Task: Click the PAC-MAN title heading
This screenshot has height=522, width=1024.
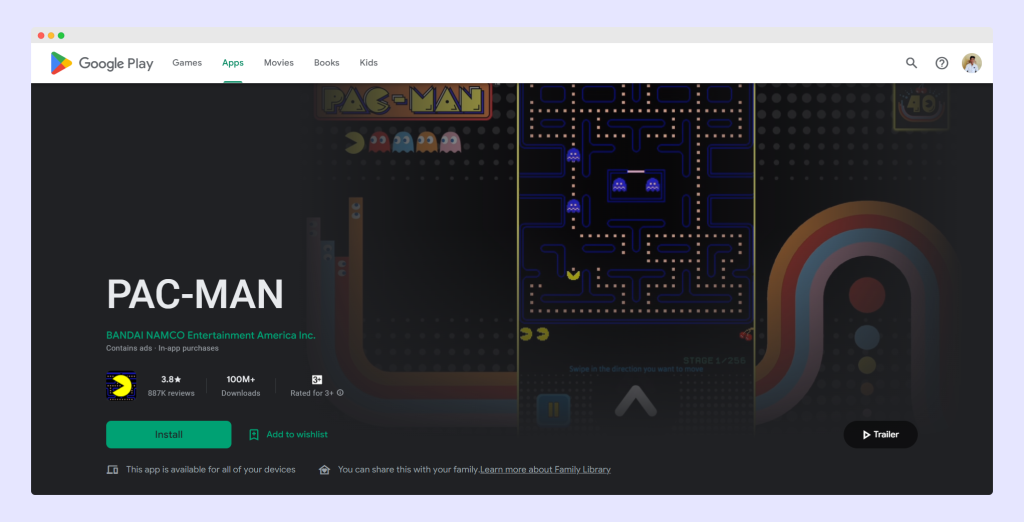Action: tap(195, 294)
